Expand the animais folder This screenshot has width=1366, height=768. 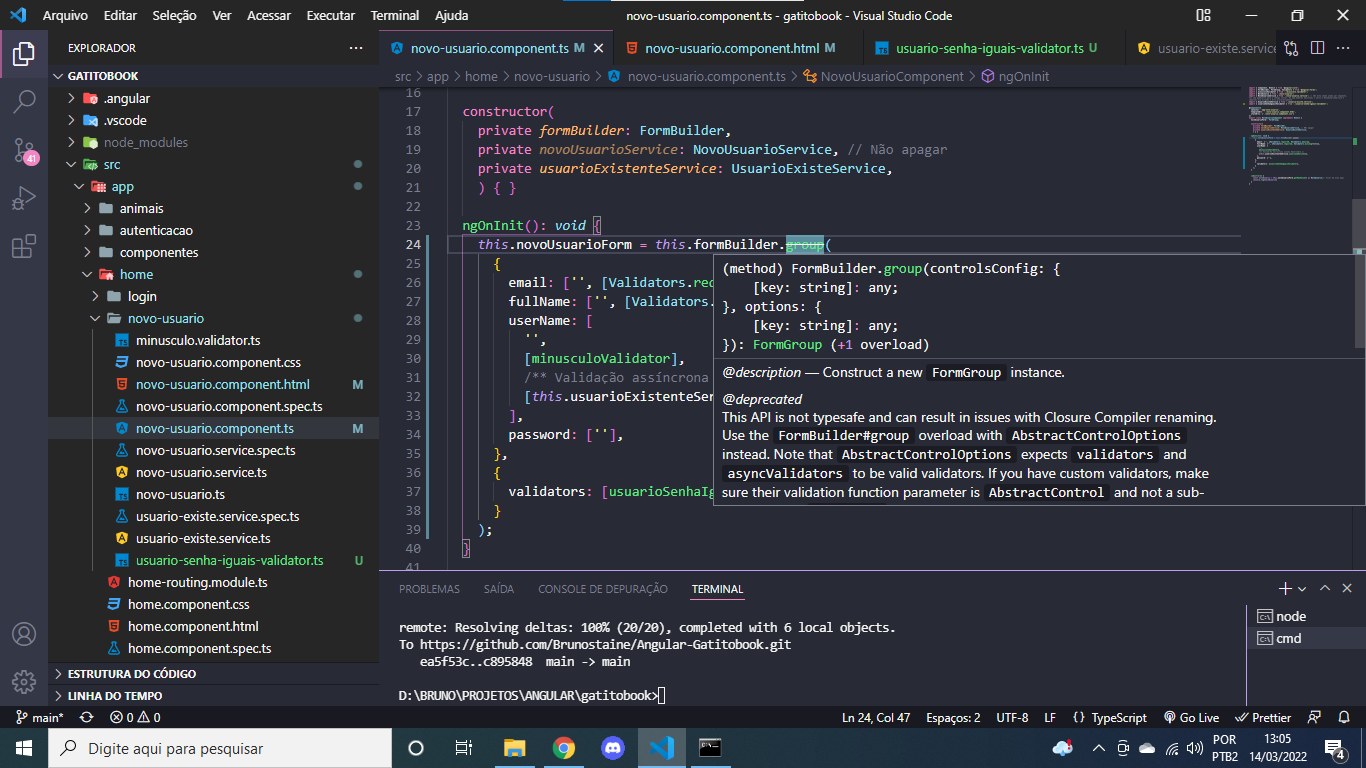pos(213,208)
